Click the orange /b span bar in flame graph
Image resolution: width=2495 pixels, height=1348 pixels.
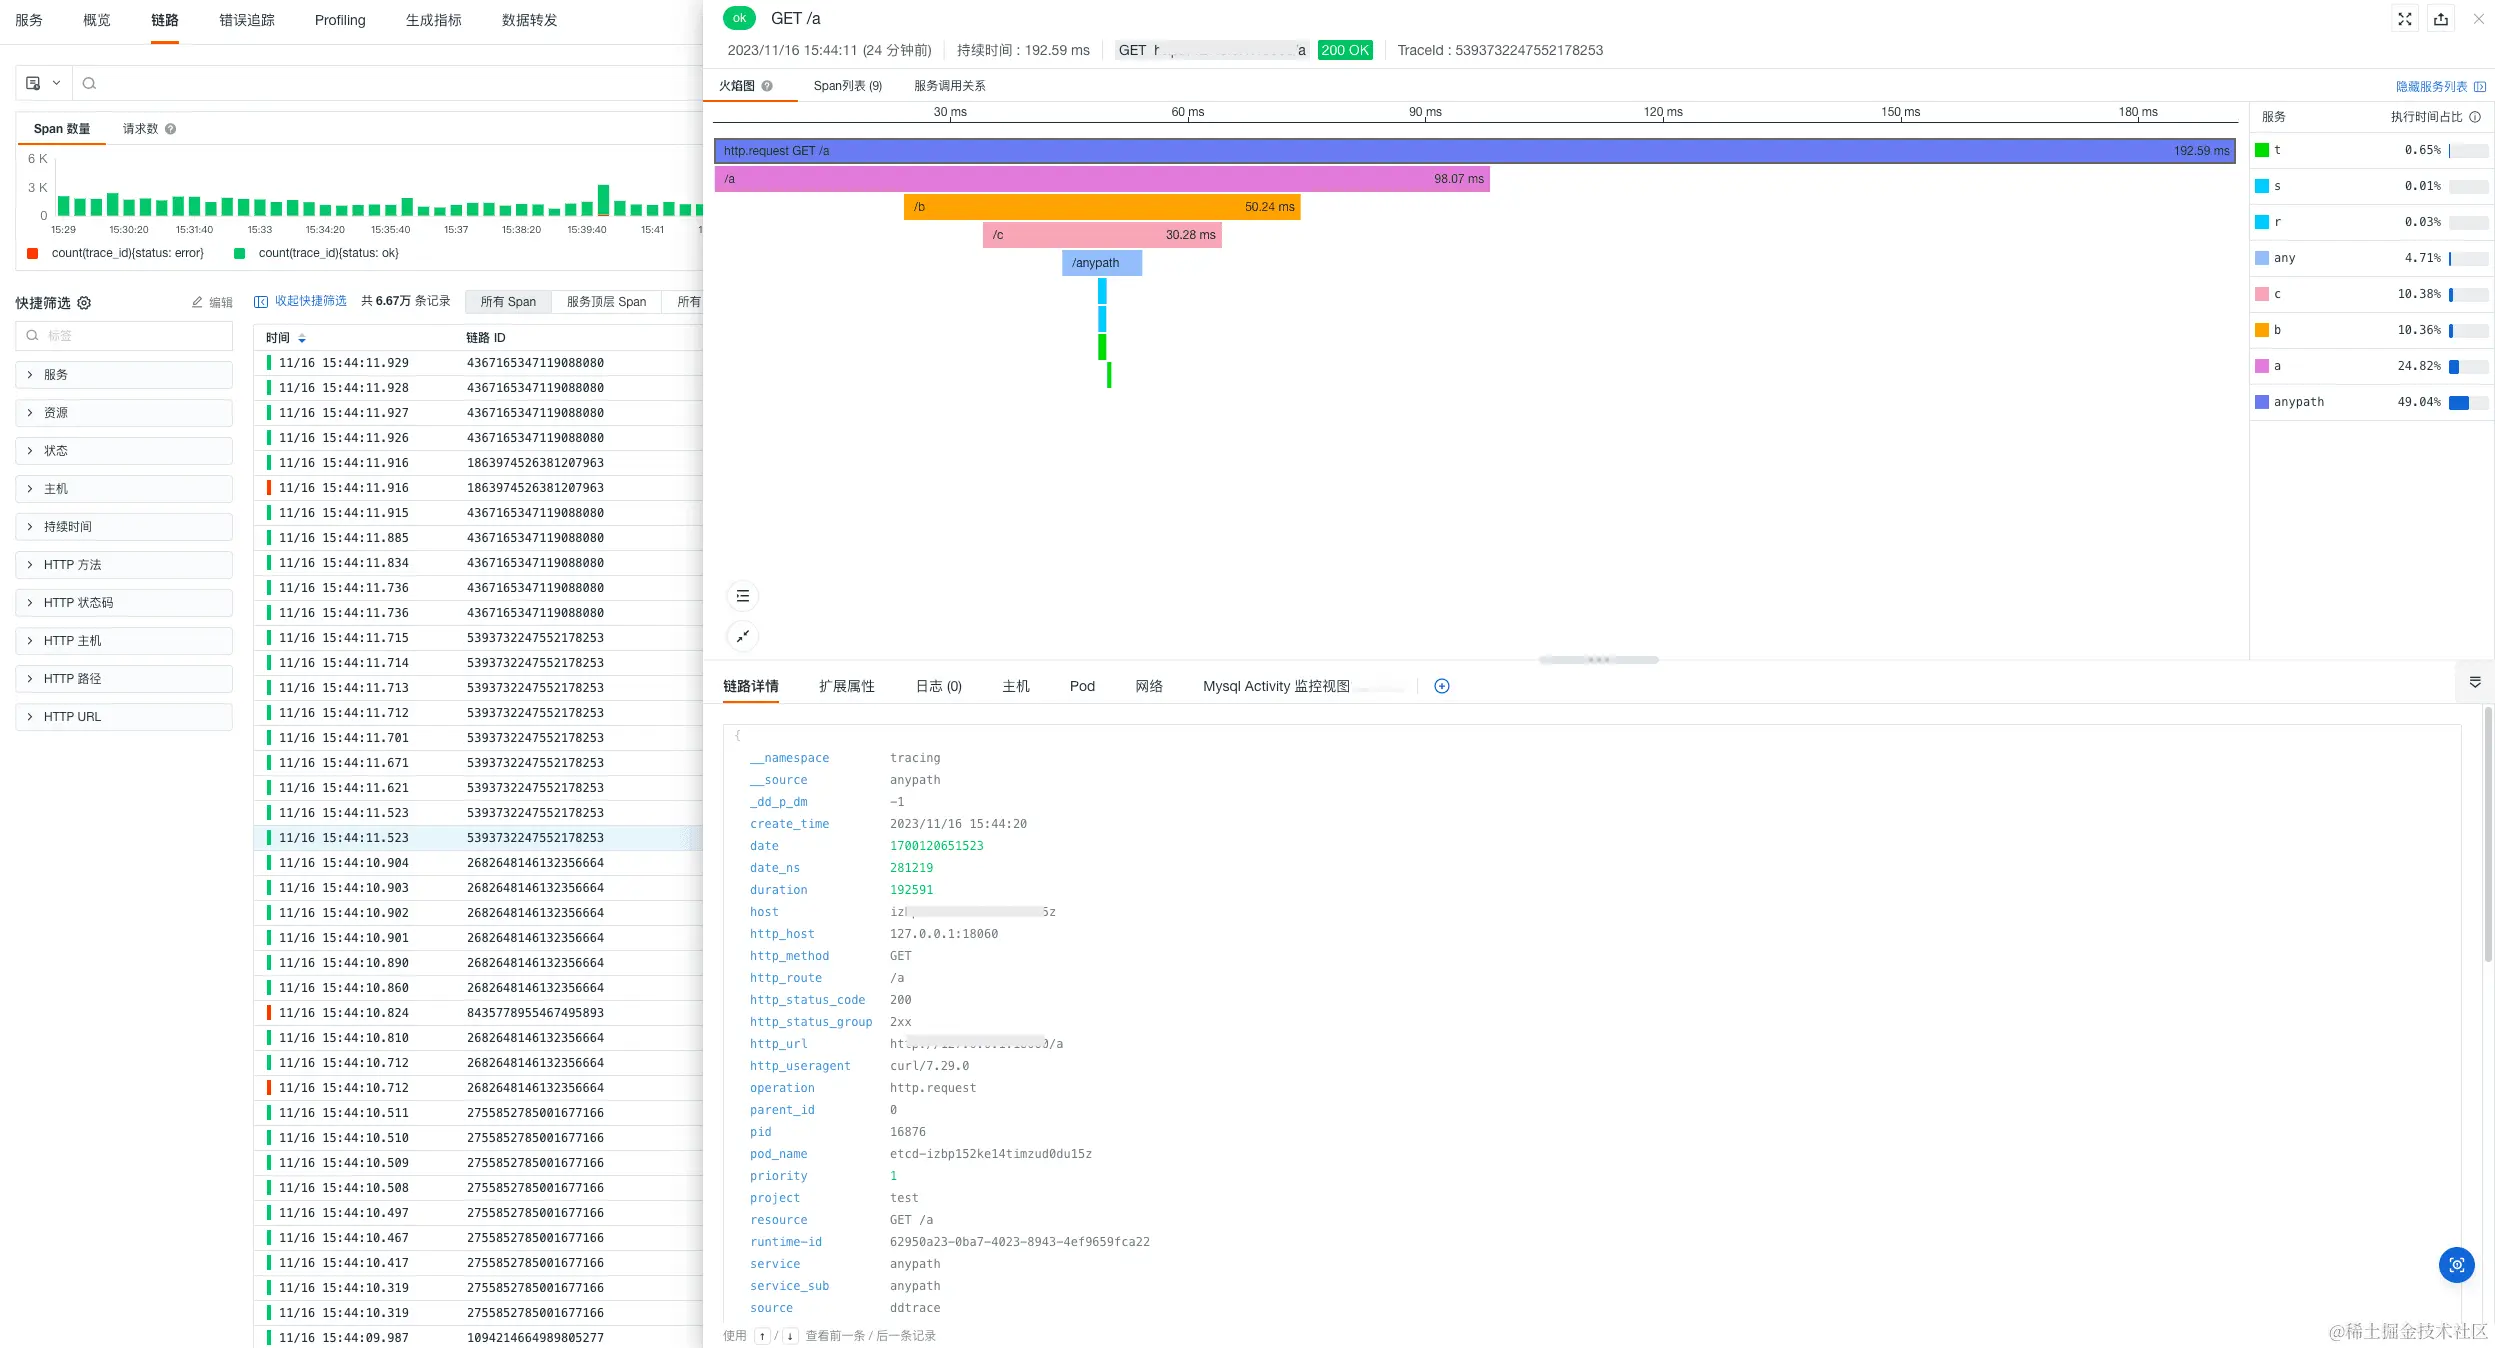(1100, 207)
